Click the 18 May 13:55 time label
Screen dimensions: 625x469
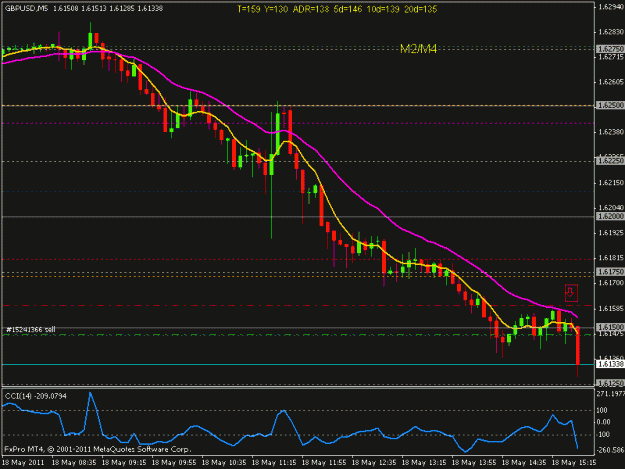[474, 463]
